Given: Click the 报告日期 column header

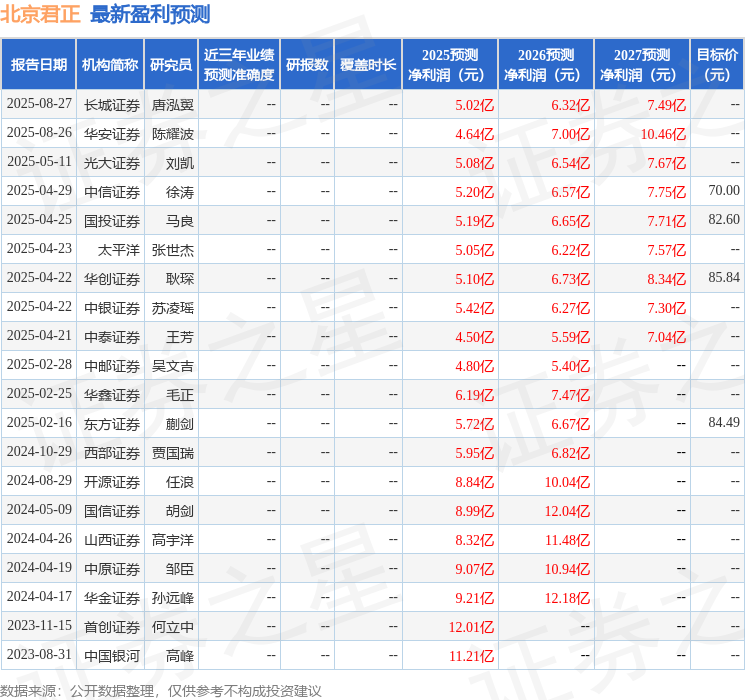Looking at the screenshot, I should click(38, 65).
